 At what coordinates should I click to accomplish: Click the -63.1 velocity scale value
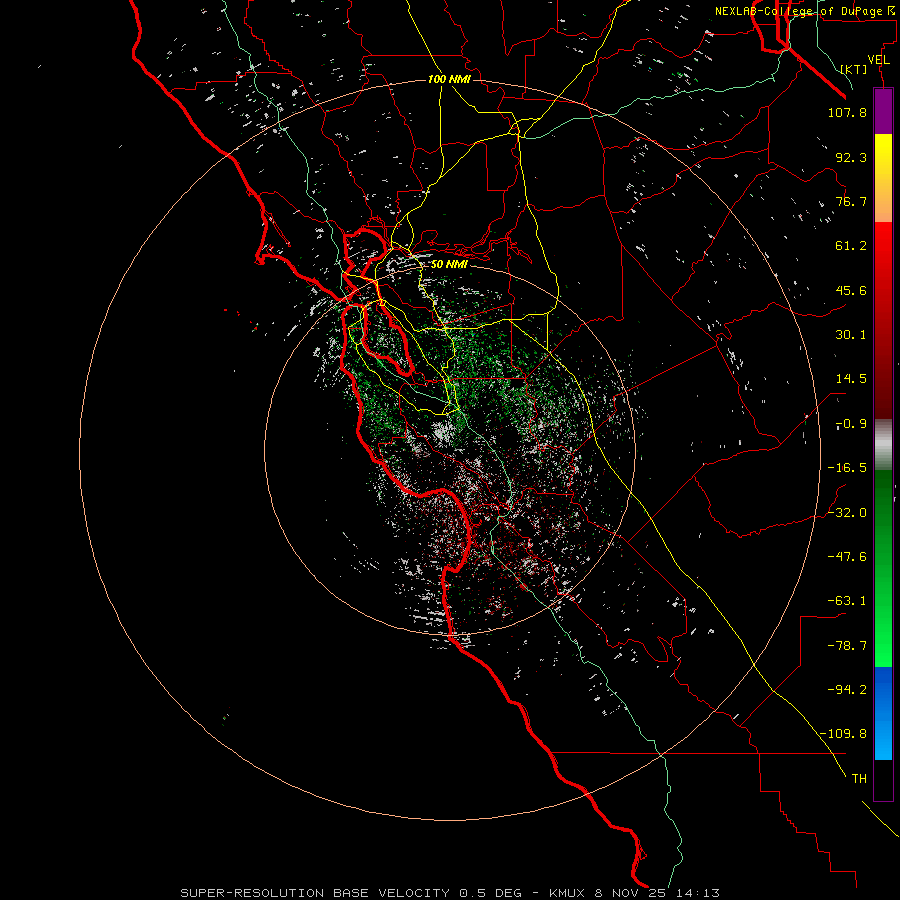coord(847,601)
